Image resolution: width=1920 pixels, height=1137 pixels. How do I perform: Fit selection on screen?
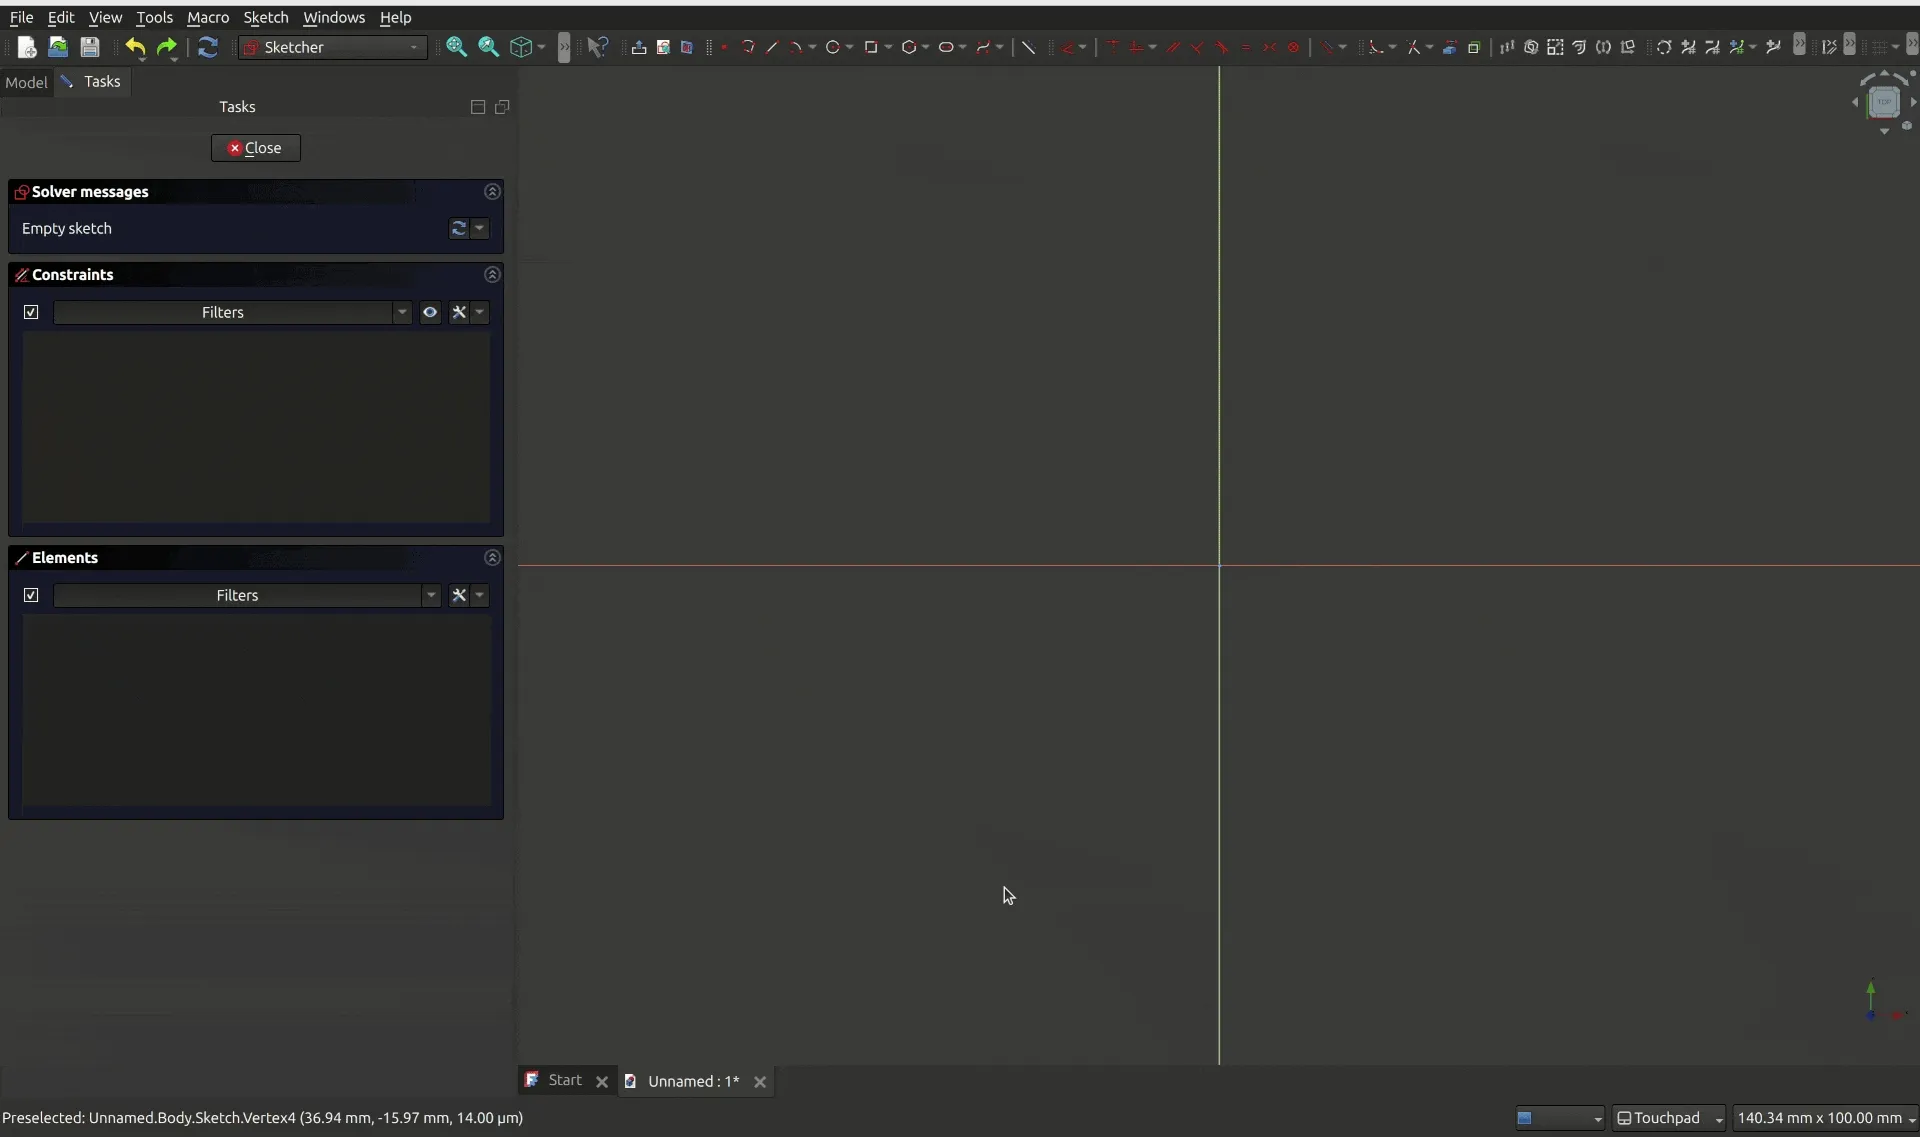(x=488, y=47)
